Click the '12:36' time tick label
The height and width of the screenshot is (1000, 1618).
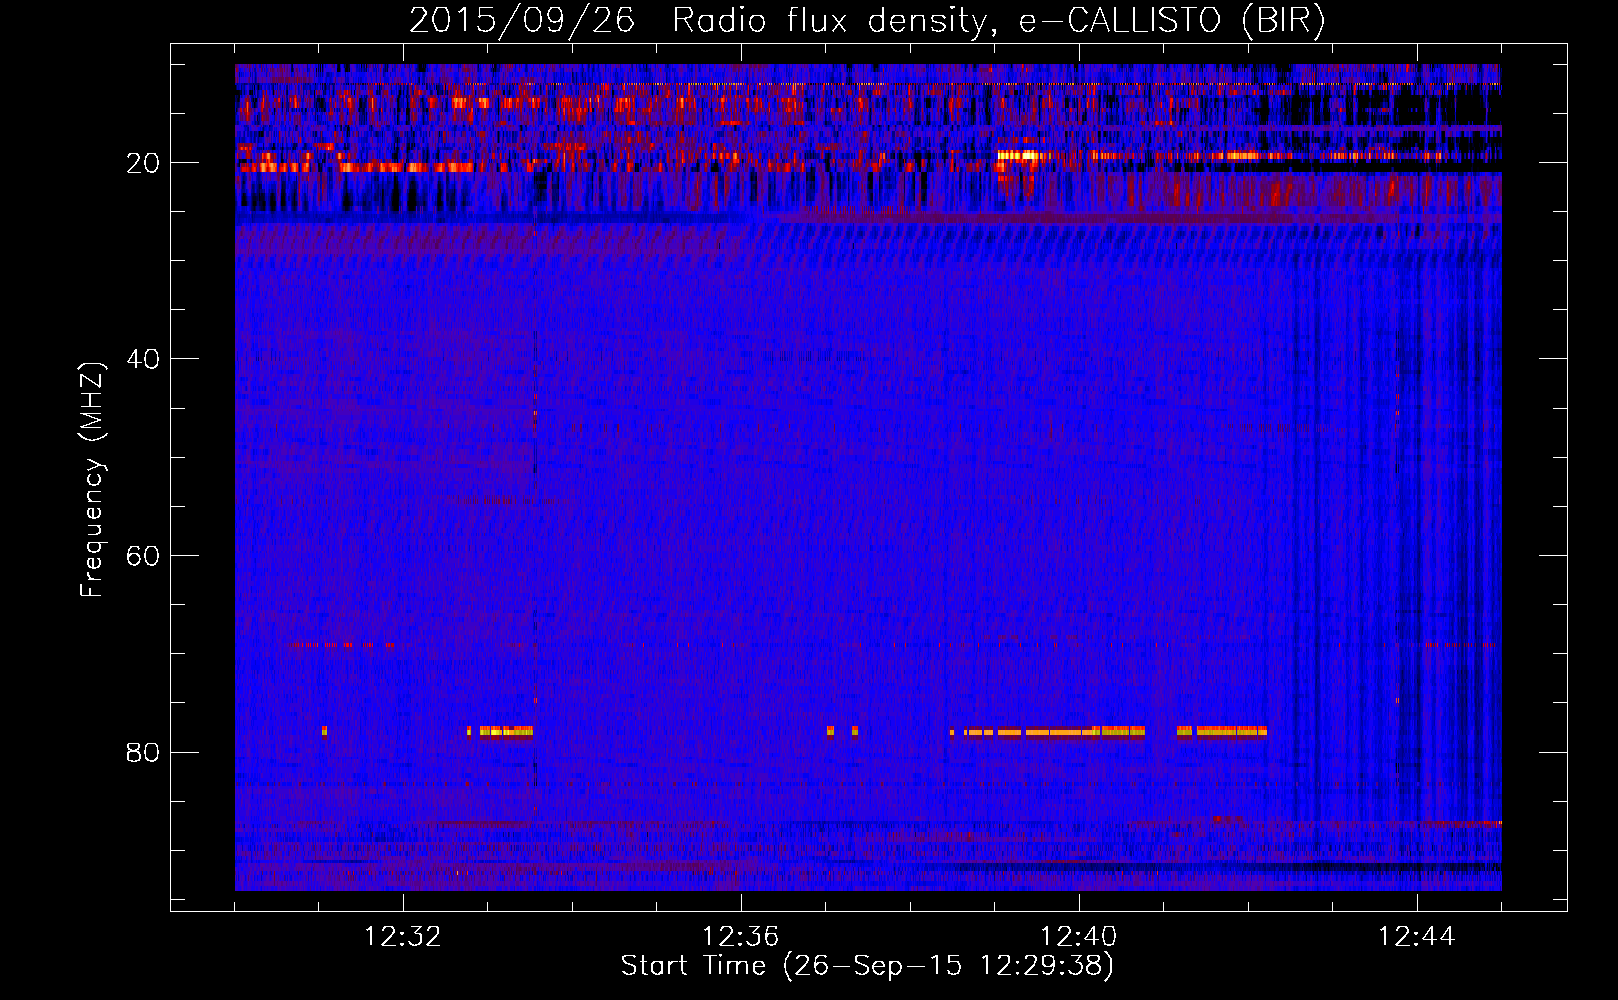pos(740,937)
